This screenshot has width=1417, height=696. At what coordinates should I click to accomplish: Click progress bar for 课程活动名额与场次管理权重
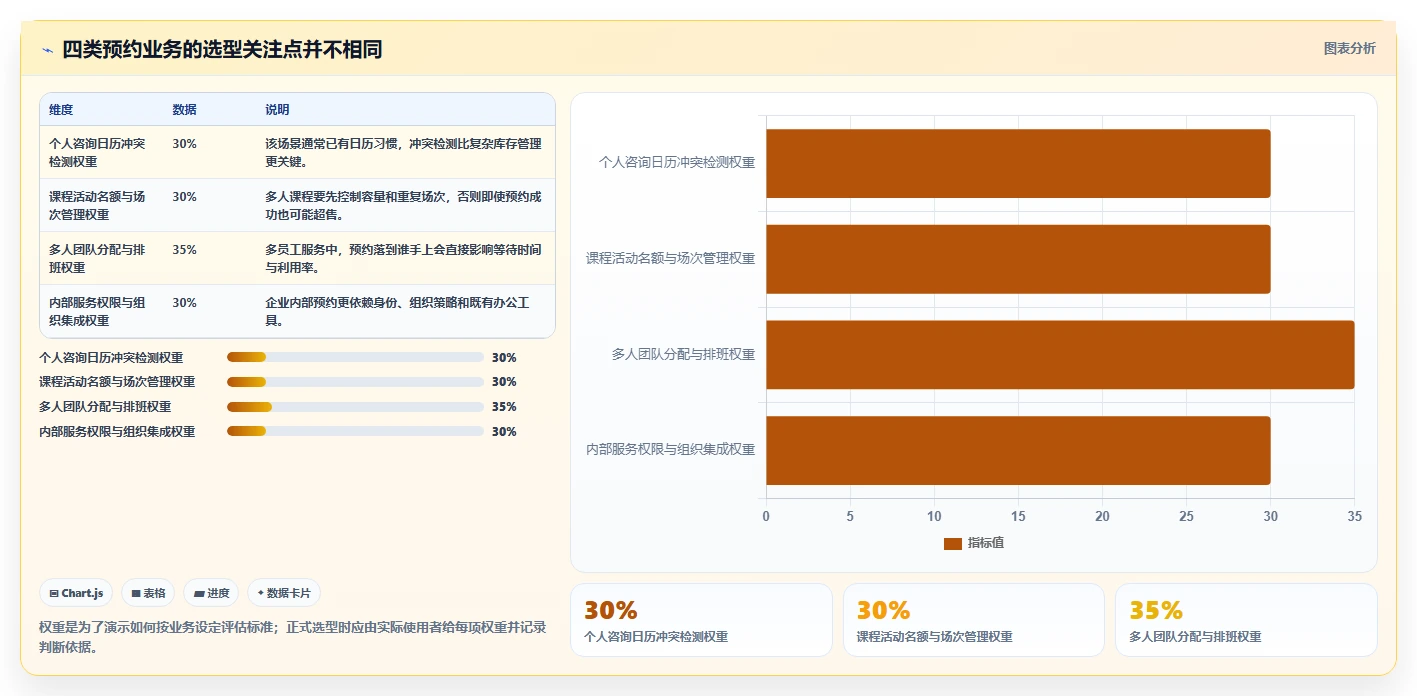coord(355,382)
